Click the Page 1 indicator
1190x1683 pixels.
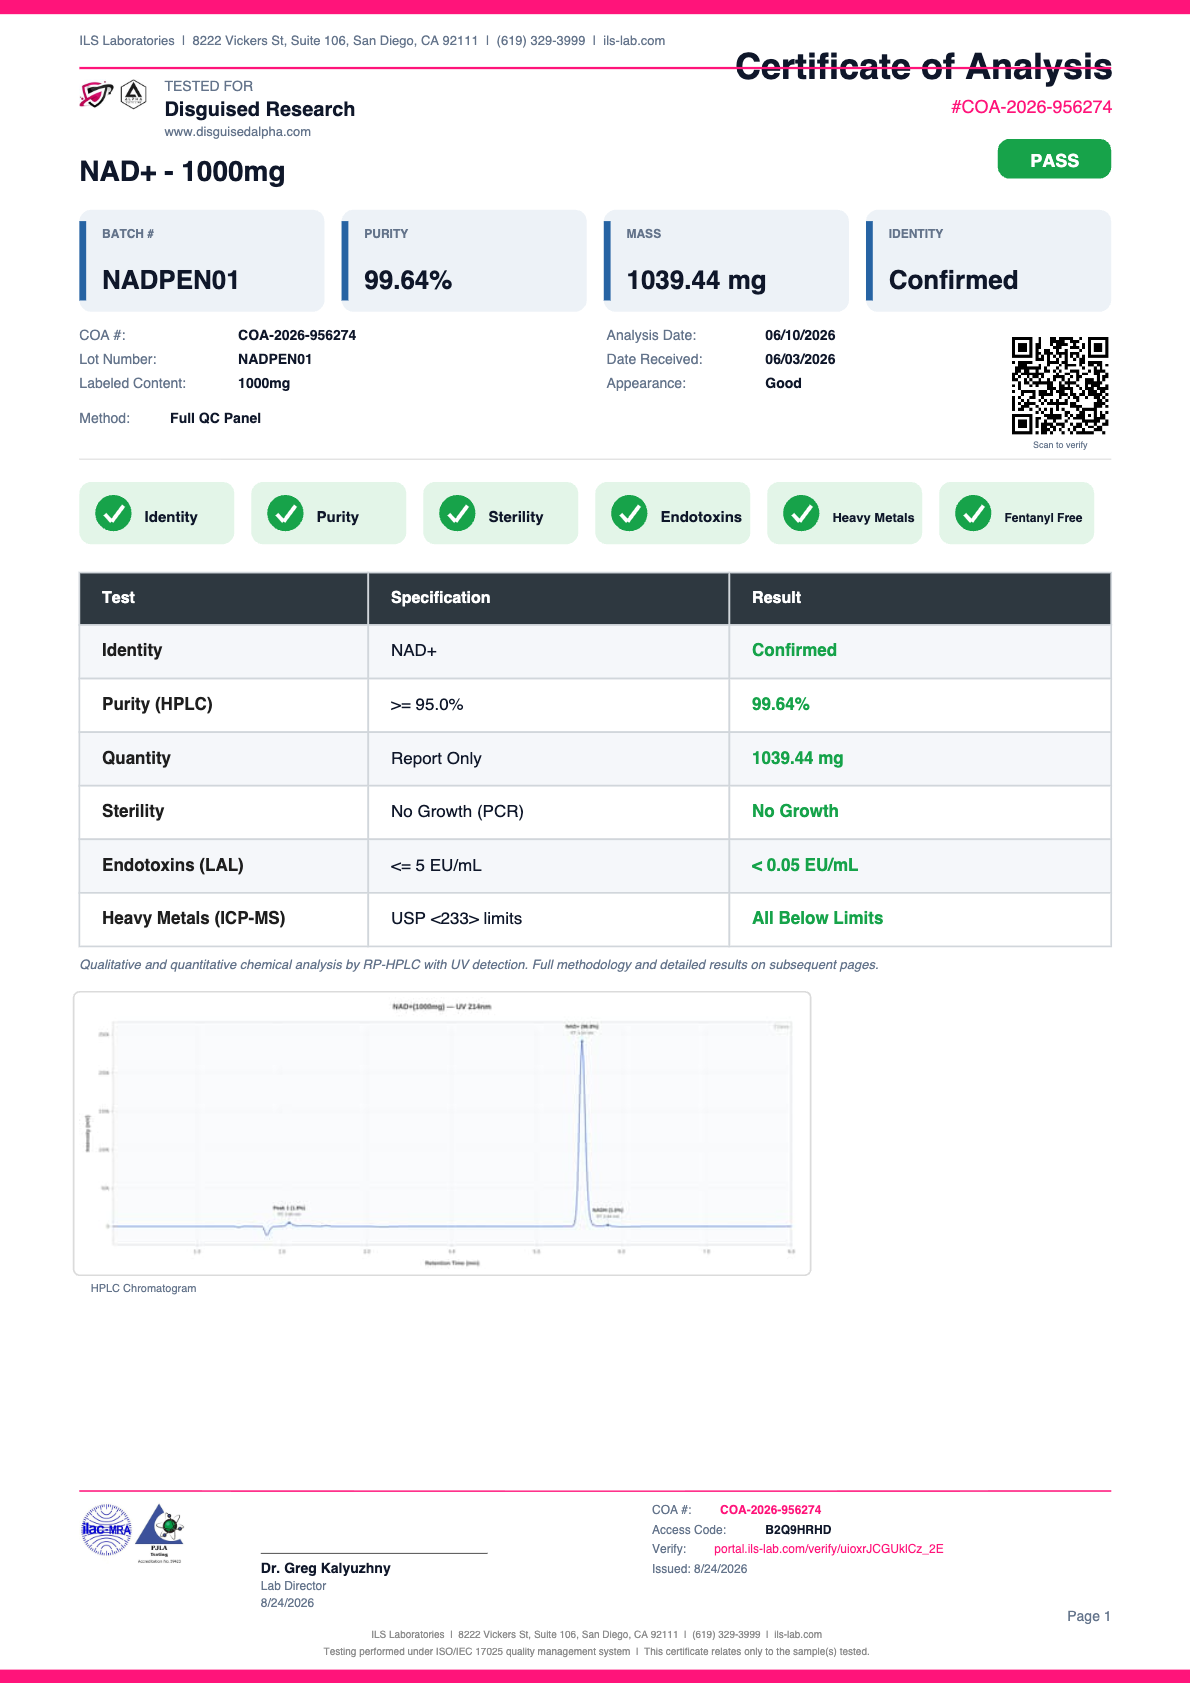[1089, 1616]
